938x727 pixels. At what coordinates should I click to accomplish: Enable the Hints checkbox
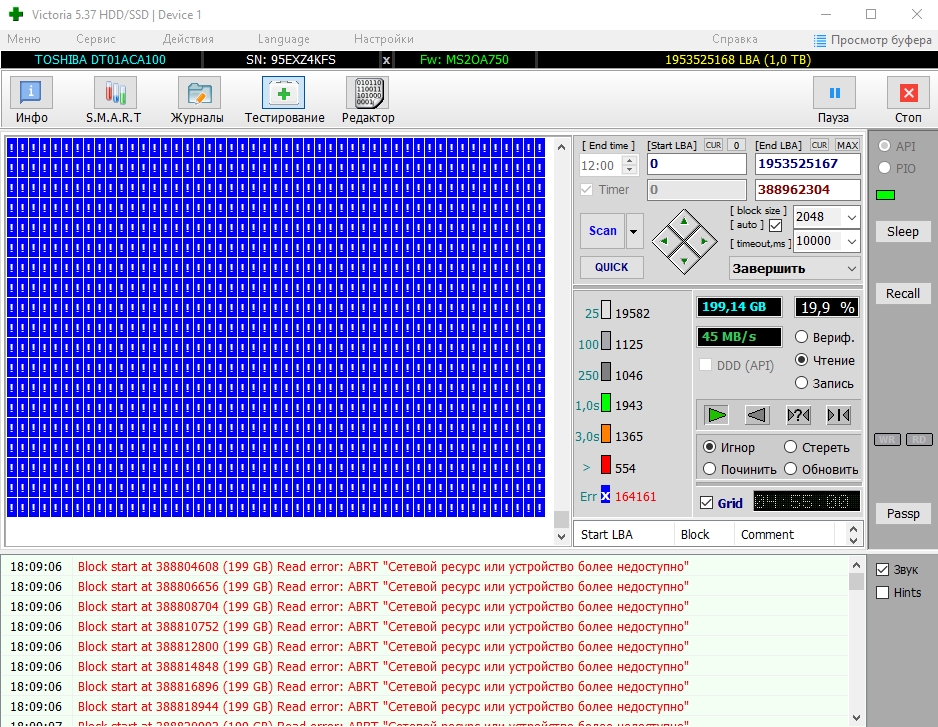click(882, 592)
